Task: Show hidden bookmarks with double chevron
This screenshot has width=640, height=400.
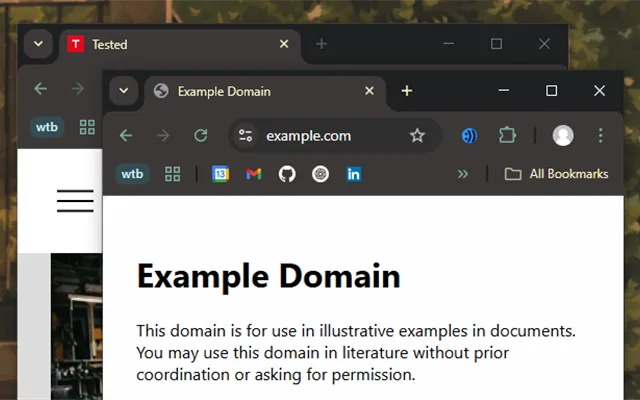Action: [462, 174]
